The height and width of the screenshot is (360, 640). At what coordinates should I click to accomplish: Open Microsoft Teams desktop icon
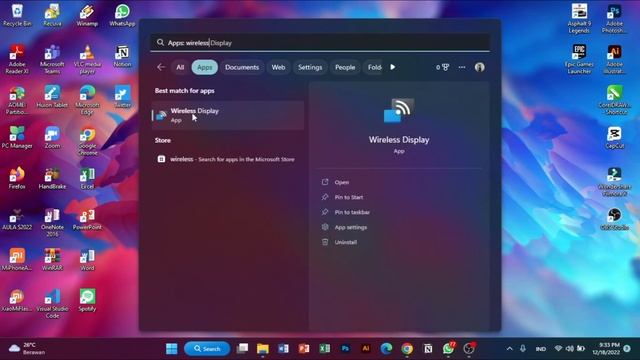(x=52, y=59)
